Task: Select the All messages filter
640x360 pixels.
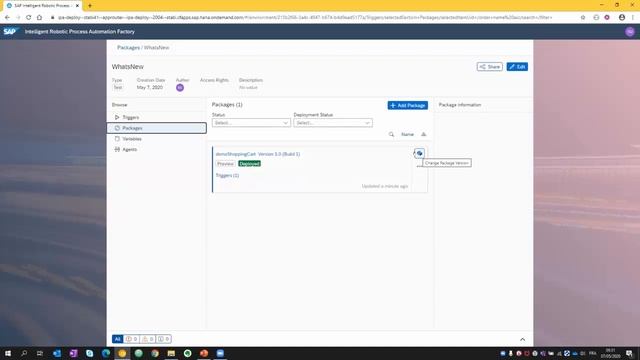Action: coord(118,339)
